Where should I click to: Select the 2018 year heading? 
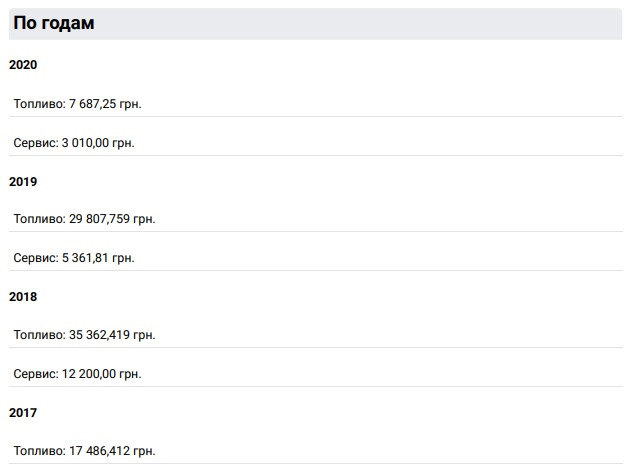[x=23, y=297]
